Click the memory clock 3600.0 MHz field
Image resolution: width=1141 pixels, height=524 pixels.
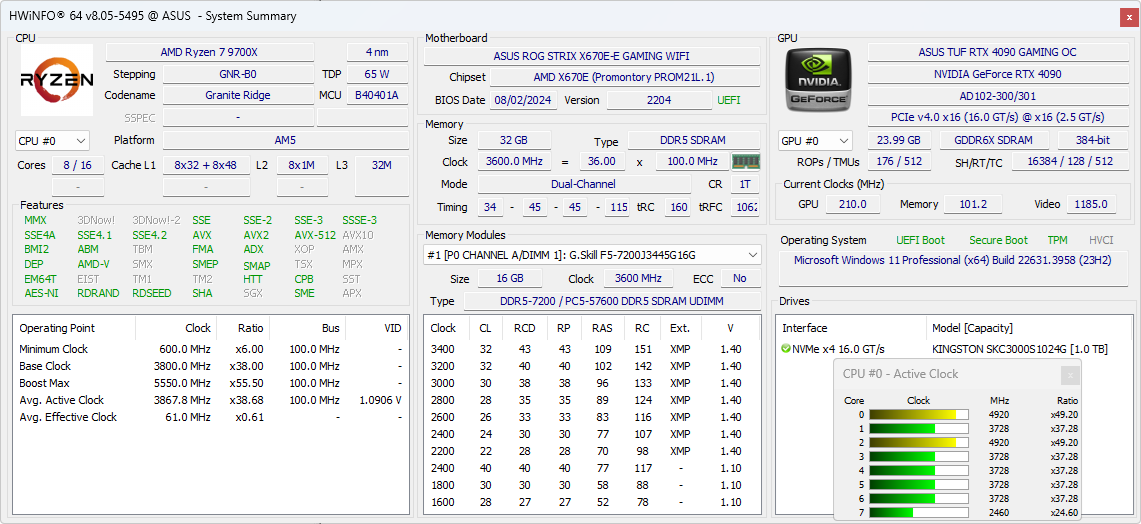[x=514, y=162]
